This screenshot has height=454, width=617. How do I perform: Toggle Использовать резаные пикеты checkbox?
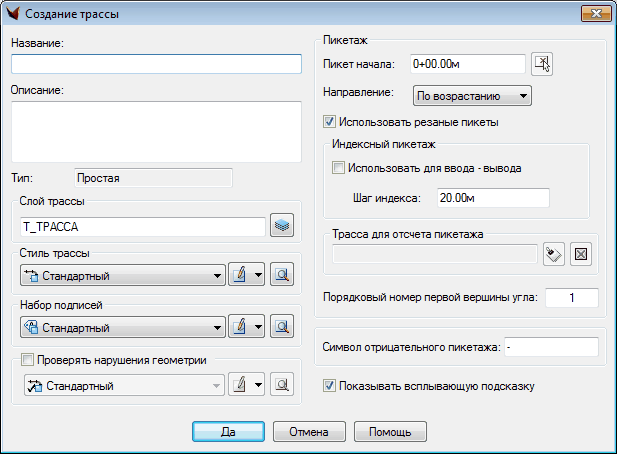[330, 122]
